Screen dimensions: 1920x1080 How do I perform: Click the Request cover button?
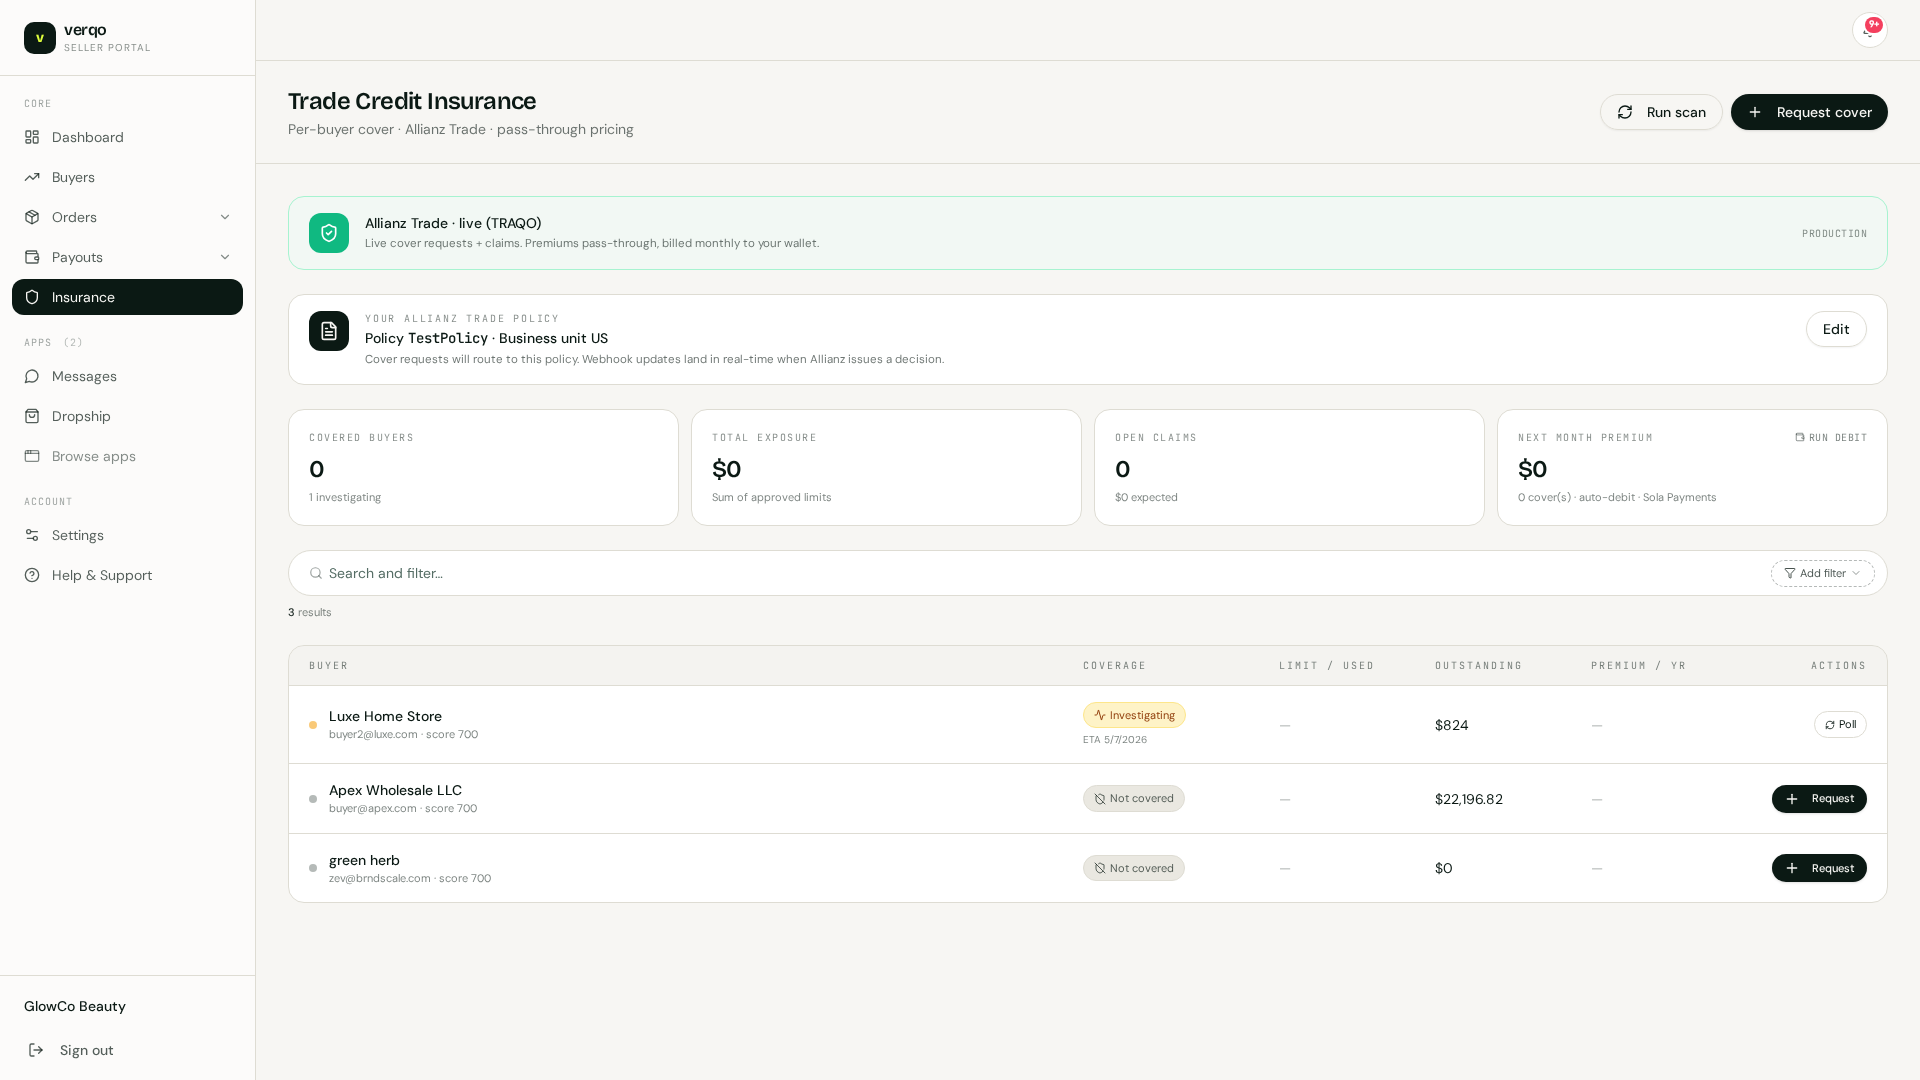tap(1809, 112)
